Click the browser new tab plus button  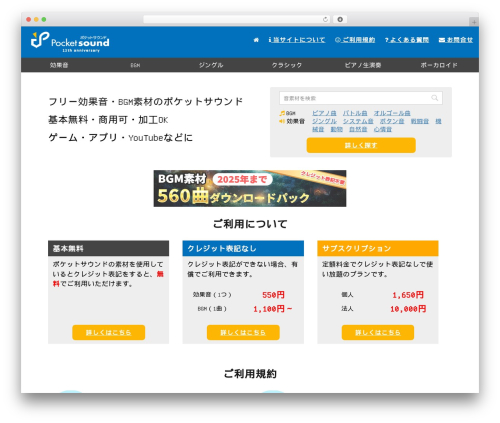coord(474,22)
